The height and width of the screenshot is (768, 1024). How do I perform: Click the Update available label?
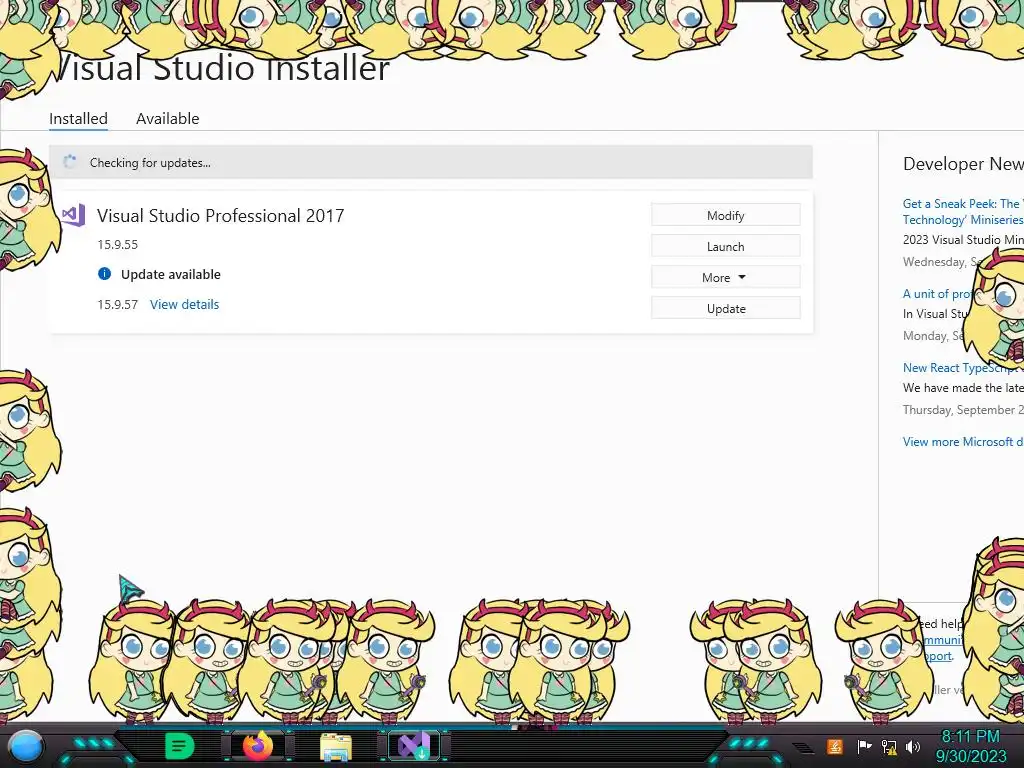(x=170, y=274)
